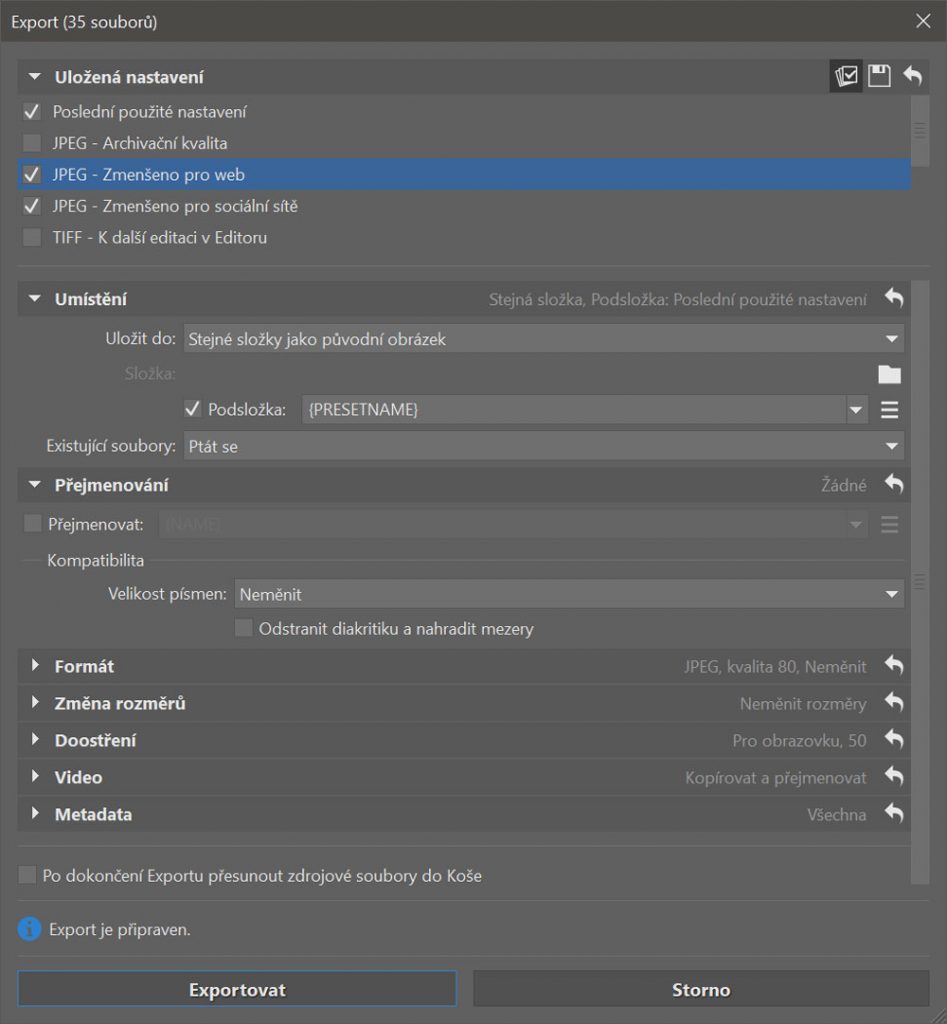947x1024 pixels.
Task: Enable the JPEG - Archivační kvalita checkbox
Action: [x=32, y=143]
